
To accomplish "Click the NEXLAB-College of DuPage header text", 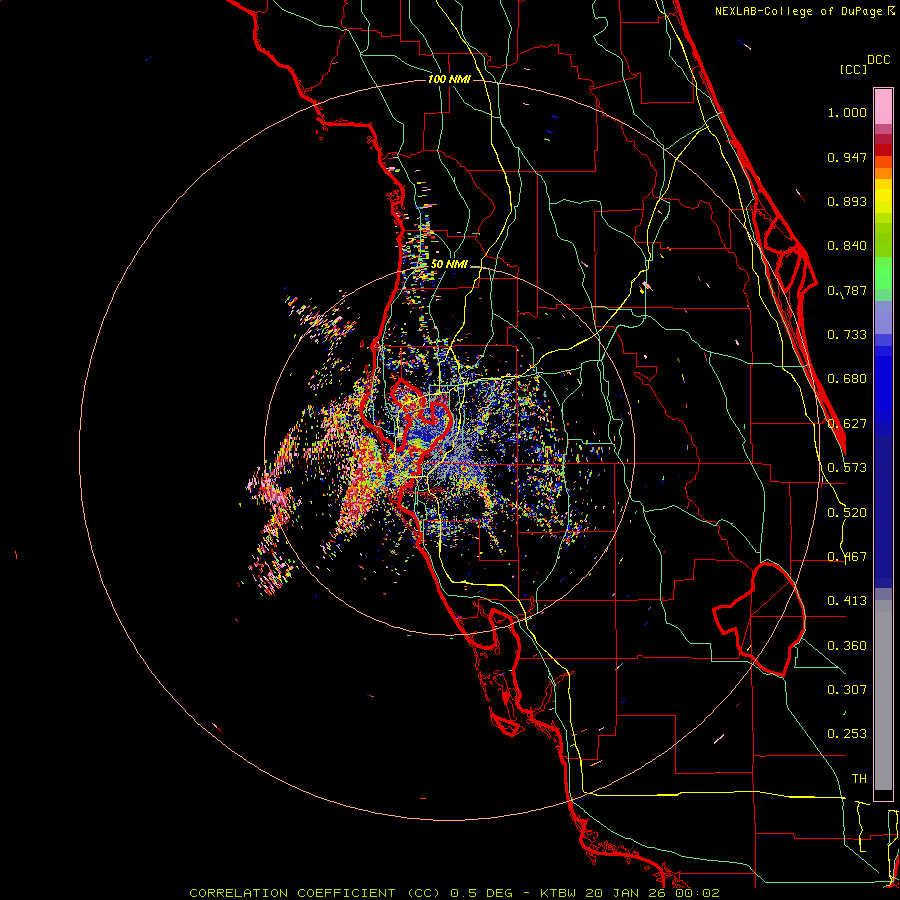I will (x=798, y=11).
